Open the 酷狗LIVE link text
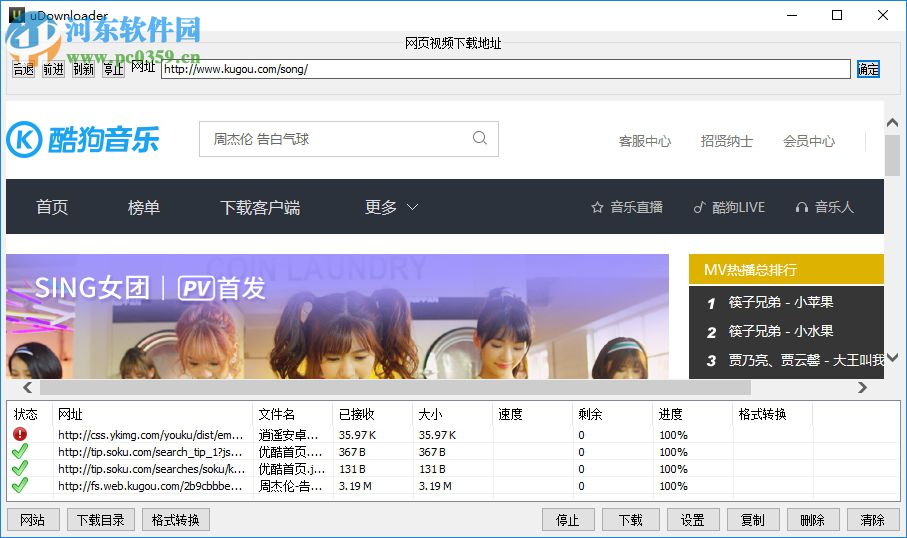Screen dimensions: 907x538 click(738, 207)
